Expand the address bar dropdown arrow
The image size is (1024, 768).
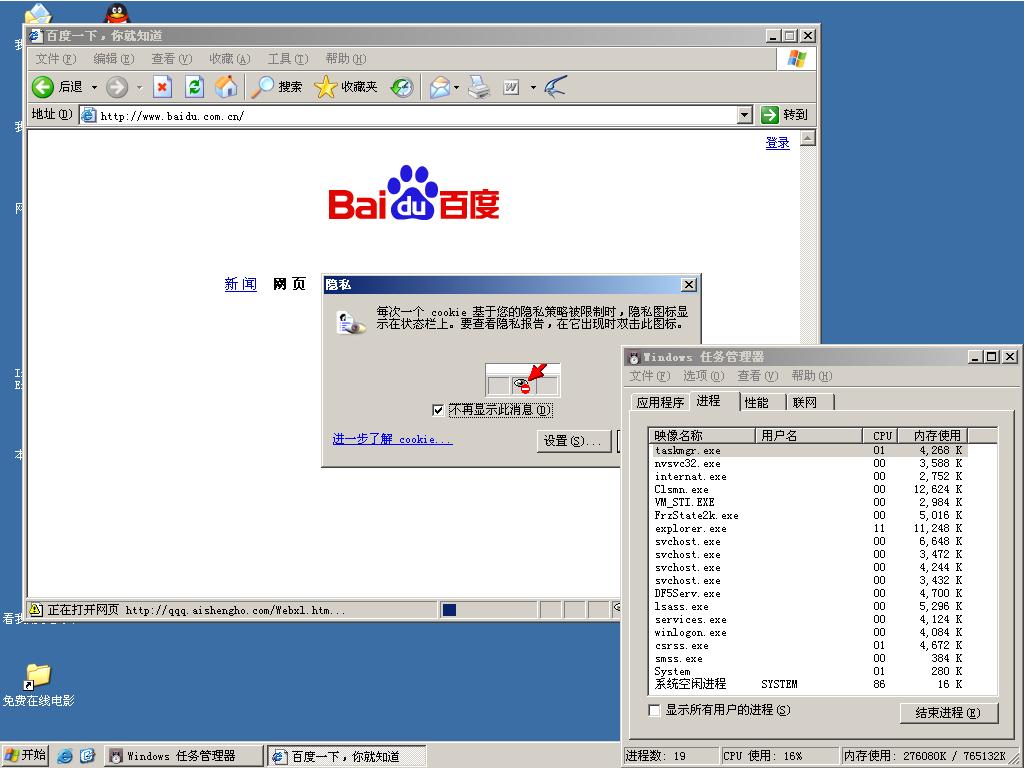click(744, 116)
